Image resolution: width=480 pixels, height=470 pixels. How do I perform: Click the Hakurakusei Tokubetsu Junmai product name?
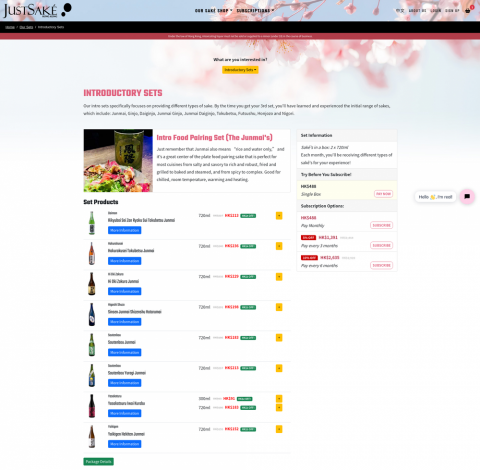click(x=131, y=251)
